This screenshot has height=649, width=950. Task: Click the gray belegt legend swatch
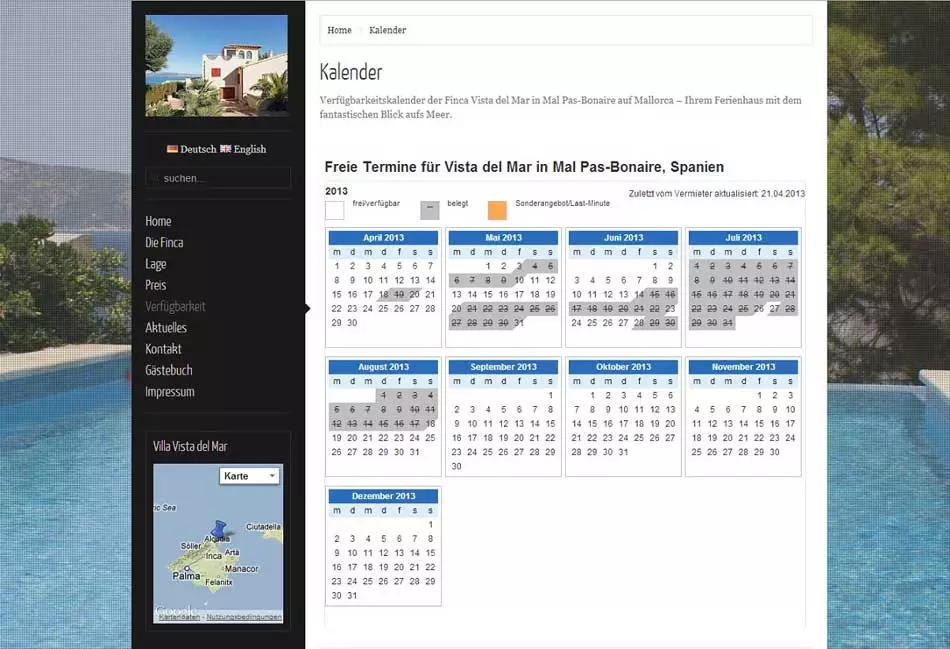[x=430, y=210]
